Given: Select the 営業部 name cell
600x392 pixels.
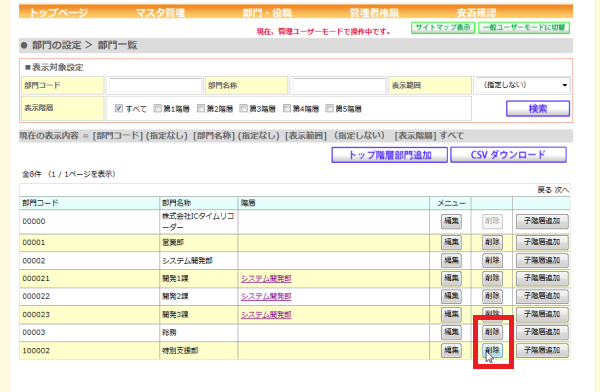Looking at the screenshot, I should (x=199, y=242).
